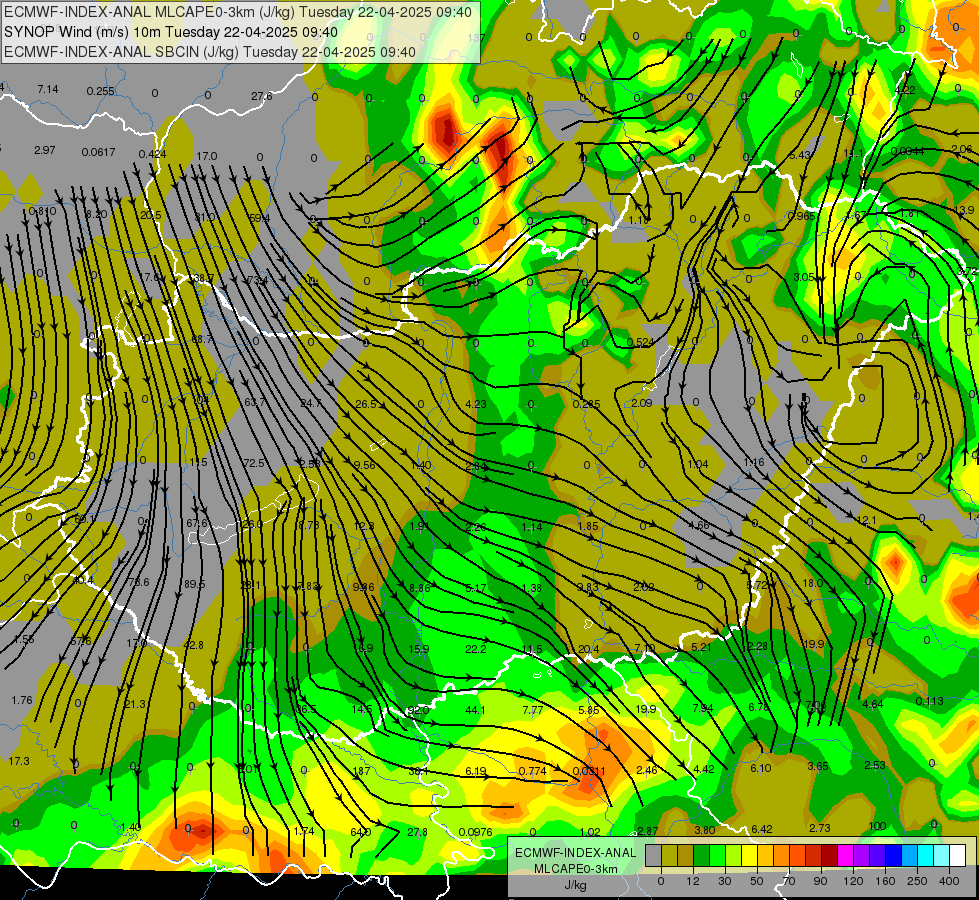Click the map value 2.09
The width and height of the screenshot is (979, 900).
click(641, 403)
